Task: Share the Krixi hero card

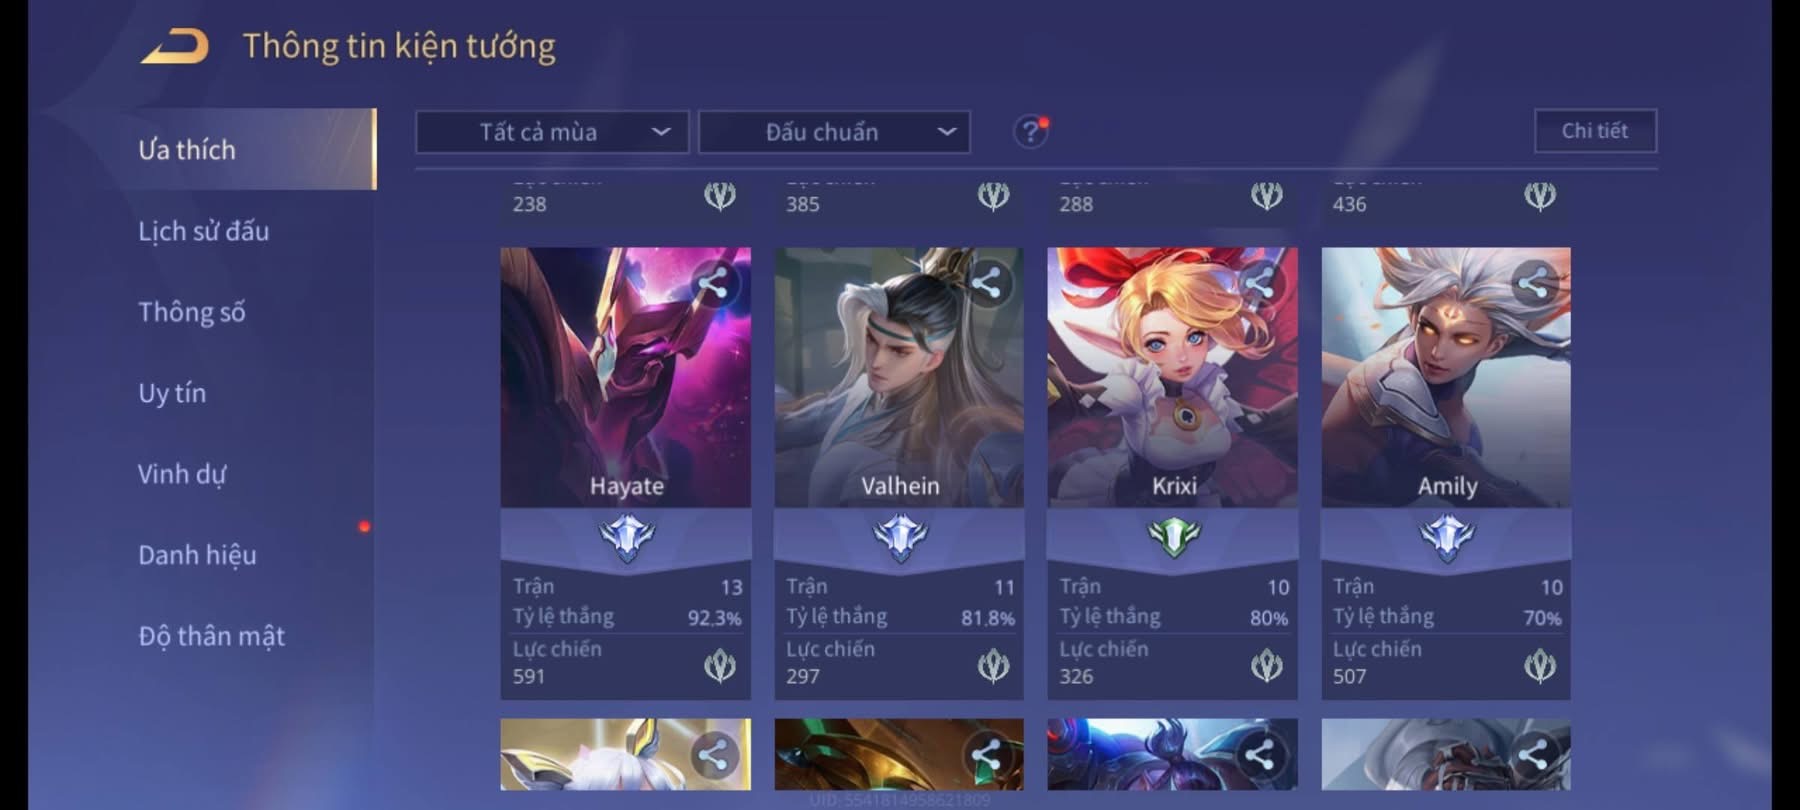Action: pos(1260,284)
